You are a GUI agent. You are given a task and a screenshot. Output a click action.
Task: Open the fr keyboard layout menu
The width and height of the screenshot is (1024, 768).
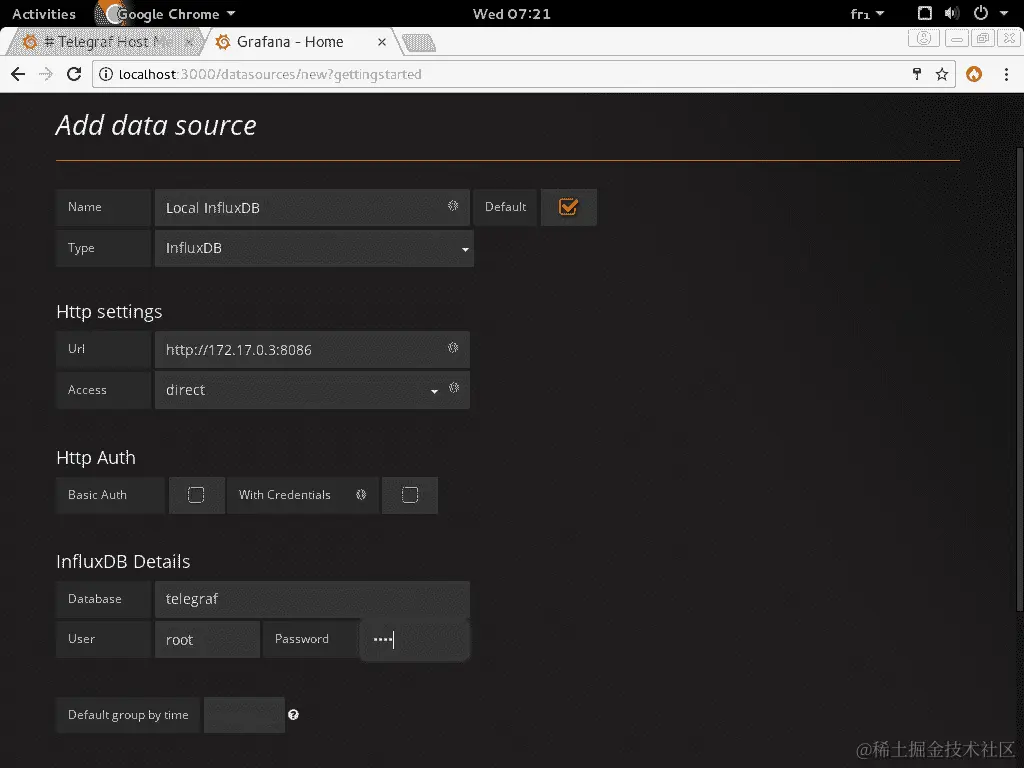coord(867,14)
